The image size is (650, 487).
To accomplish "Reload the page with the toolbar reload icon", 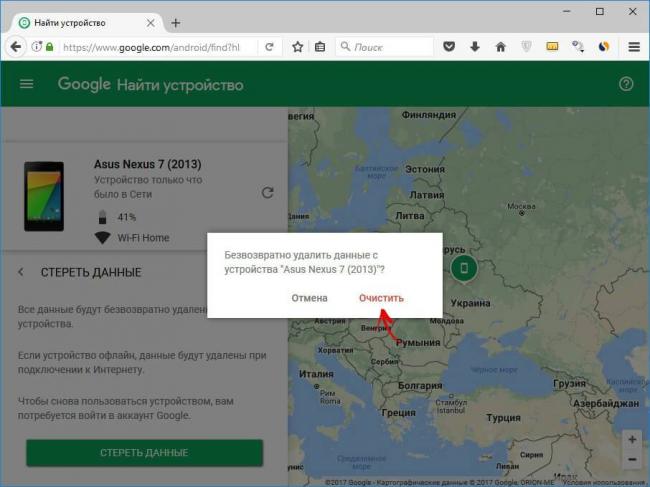I will 269,47.
